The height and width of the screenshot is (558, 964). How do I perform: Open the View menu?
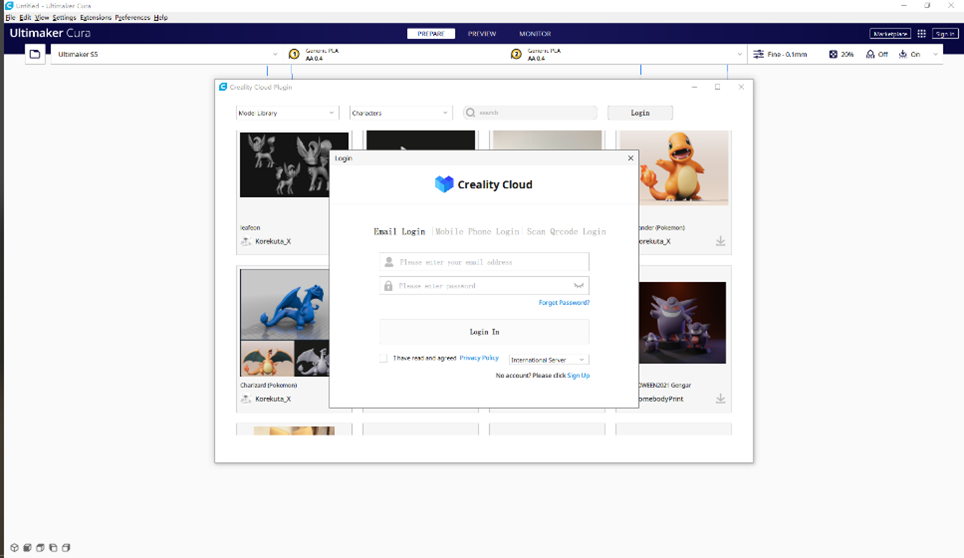42,18
